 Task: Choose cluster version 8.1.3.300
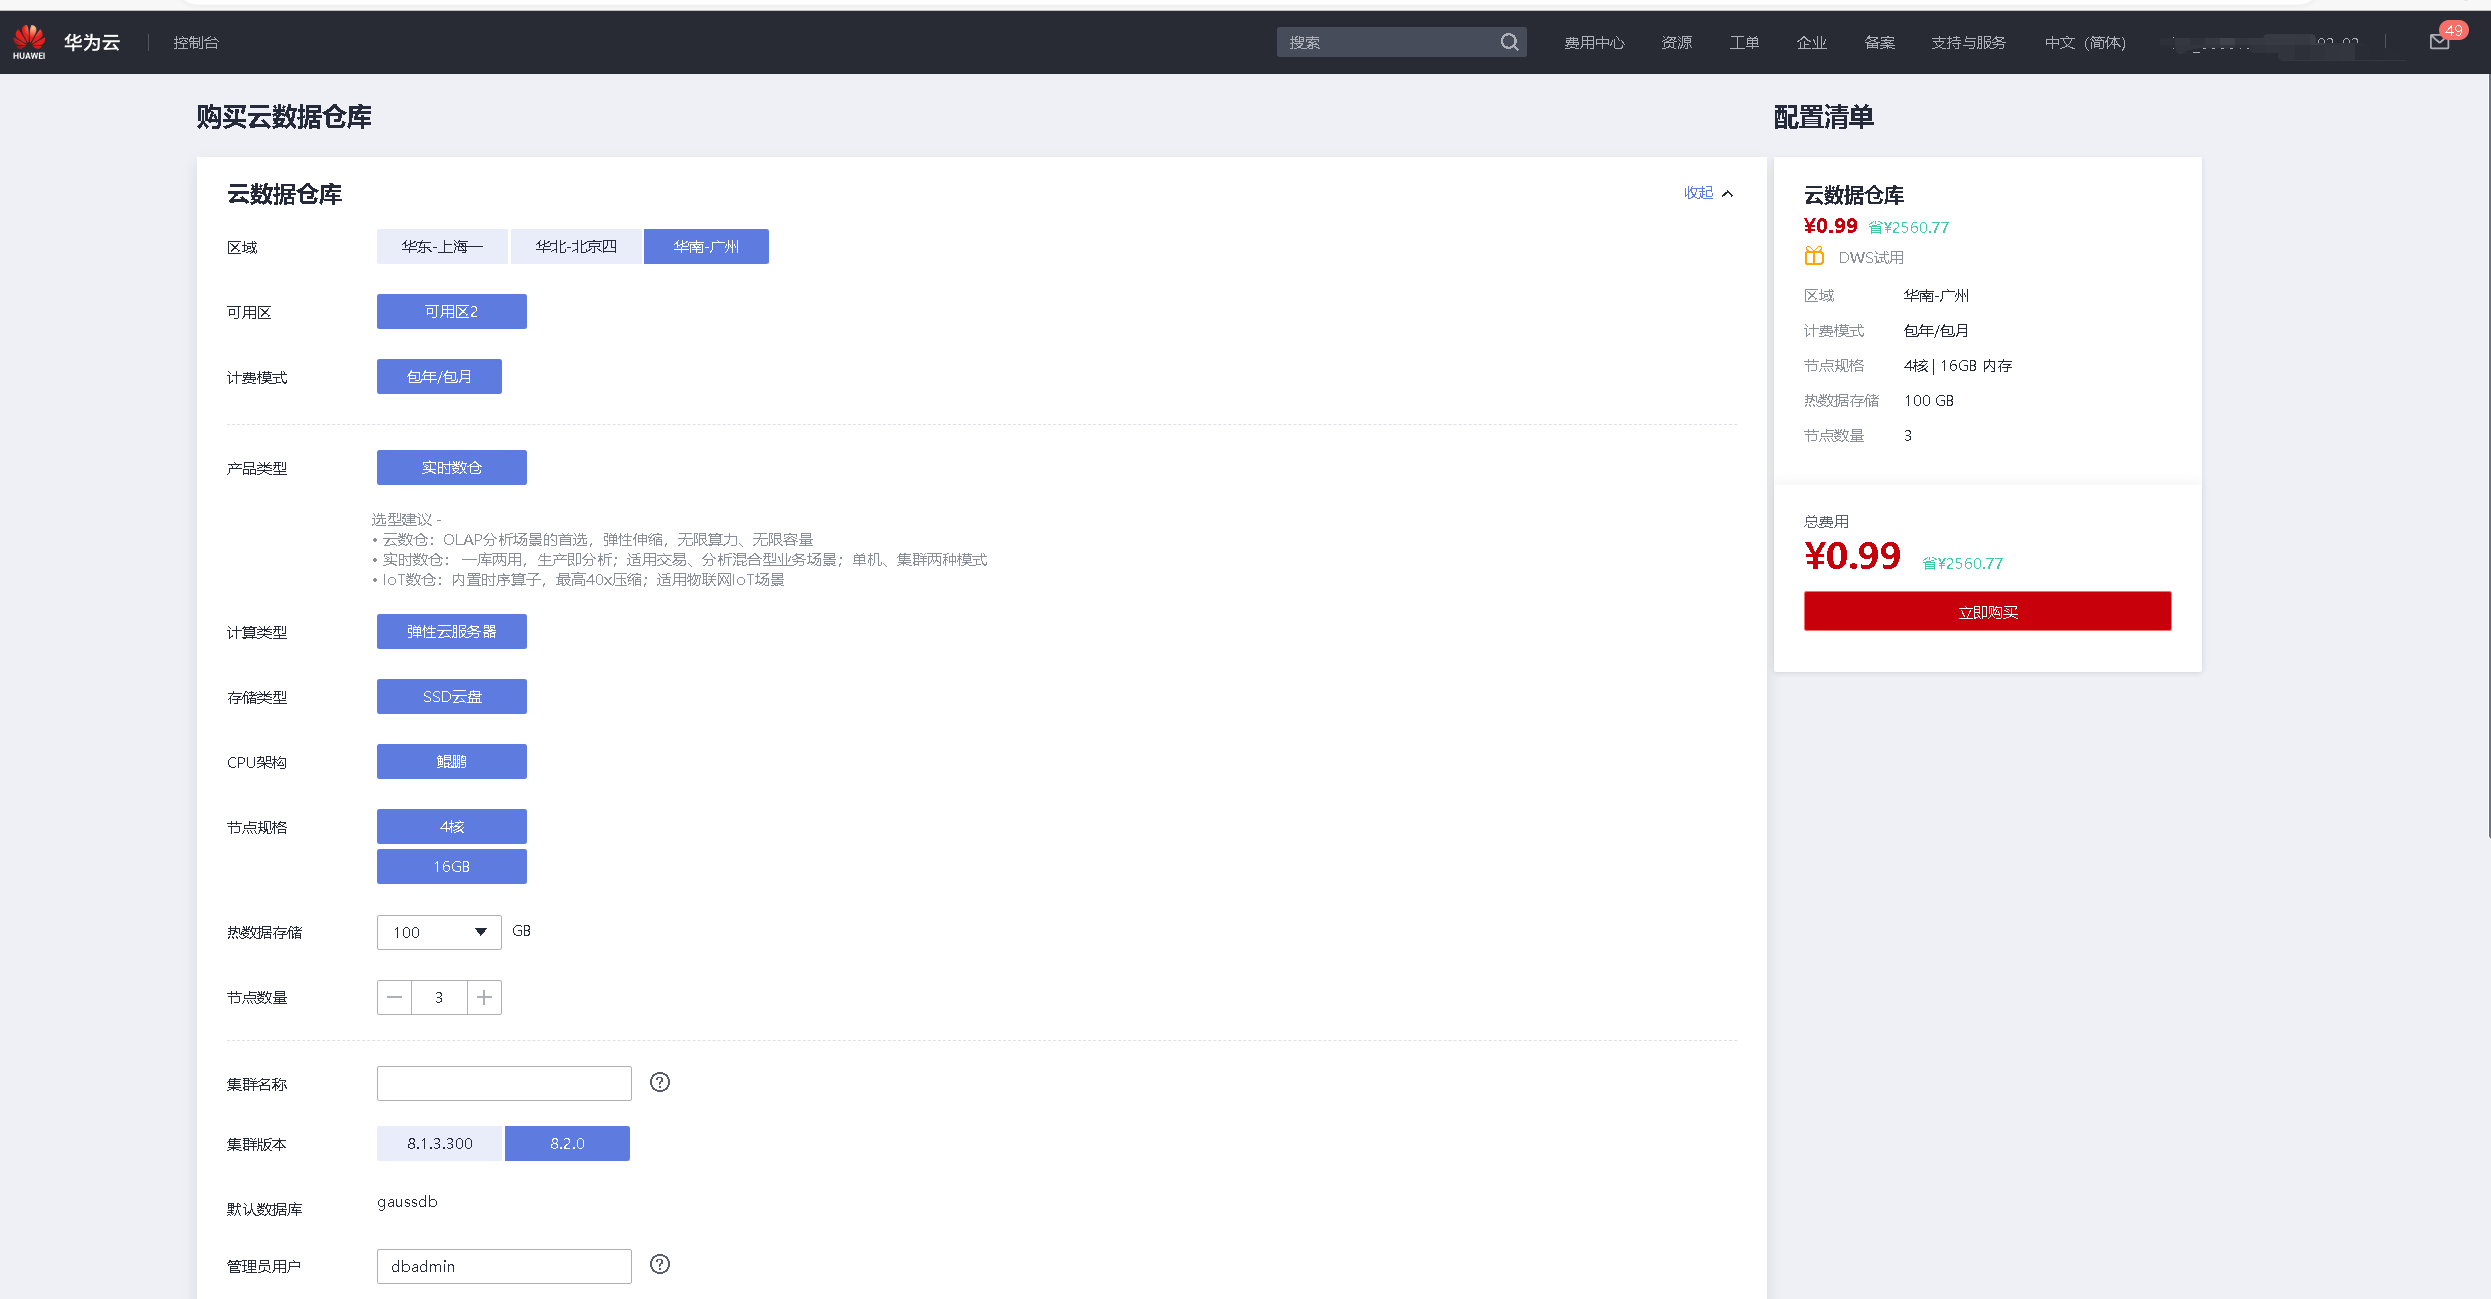click(439, 1143)
